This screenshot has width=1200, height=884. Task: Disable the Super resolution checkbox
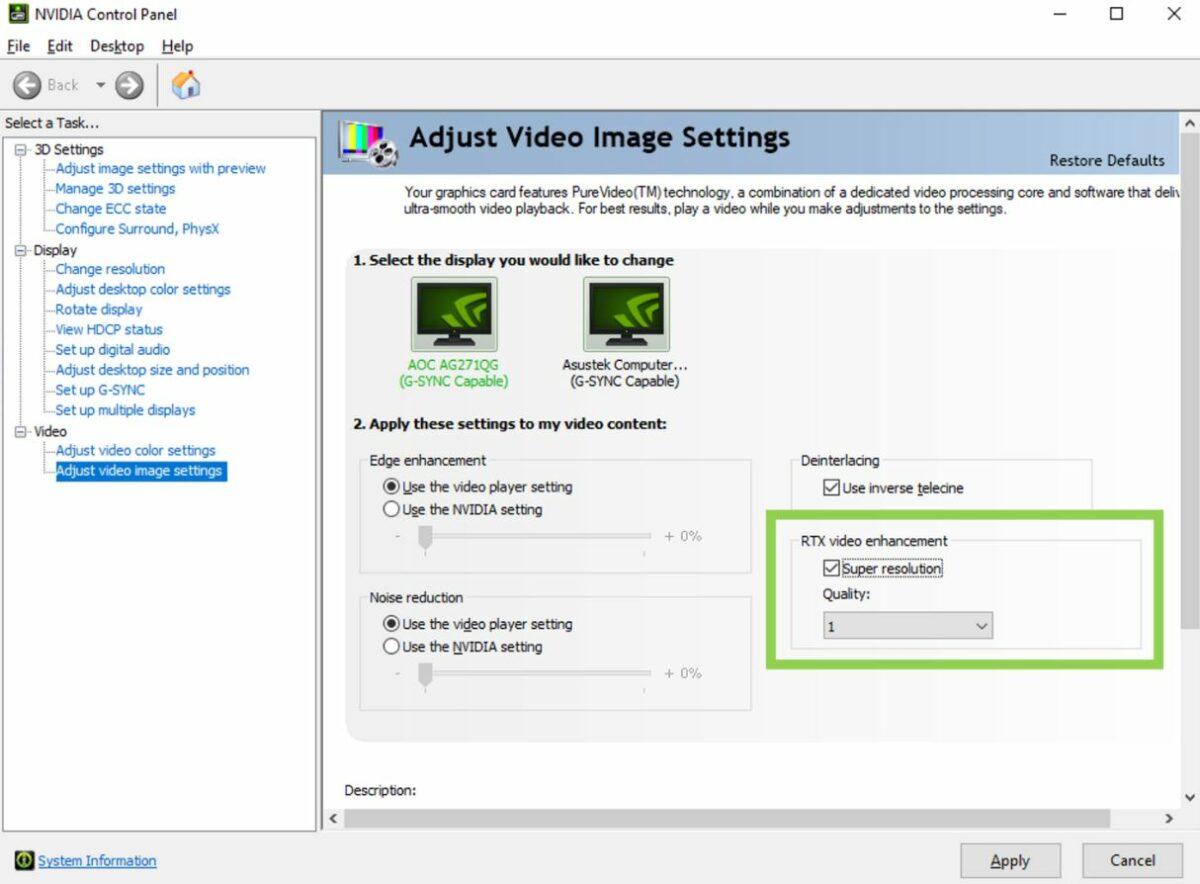830,569
